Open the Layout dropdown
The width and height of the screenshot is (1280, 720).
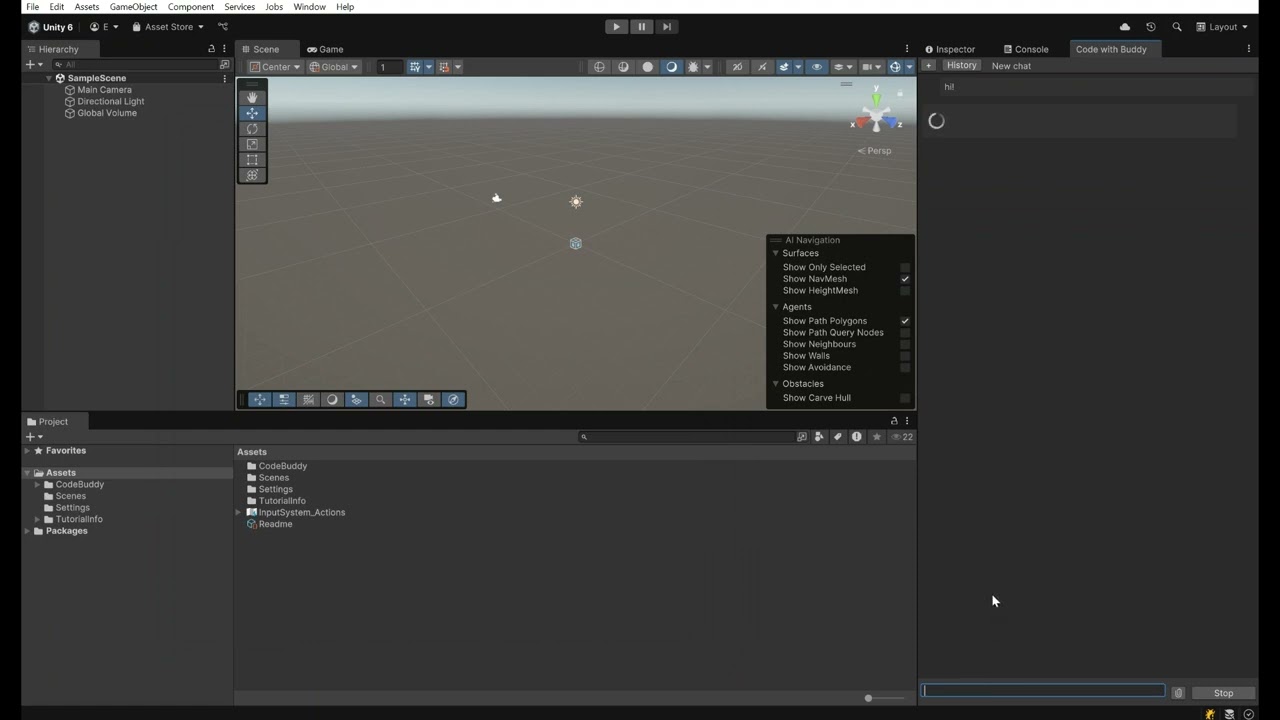pyautogui.click(x=1222, y=27)
